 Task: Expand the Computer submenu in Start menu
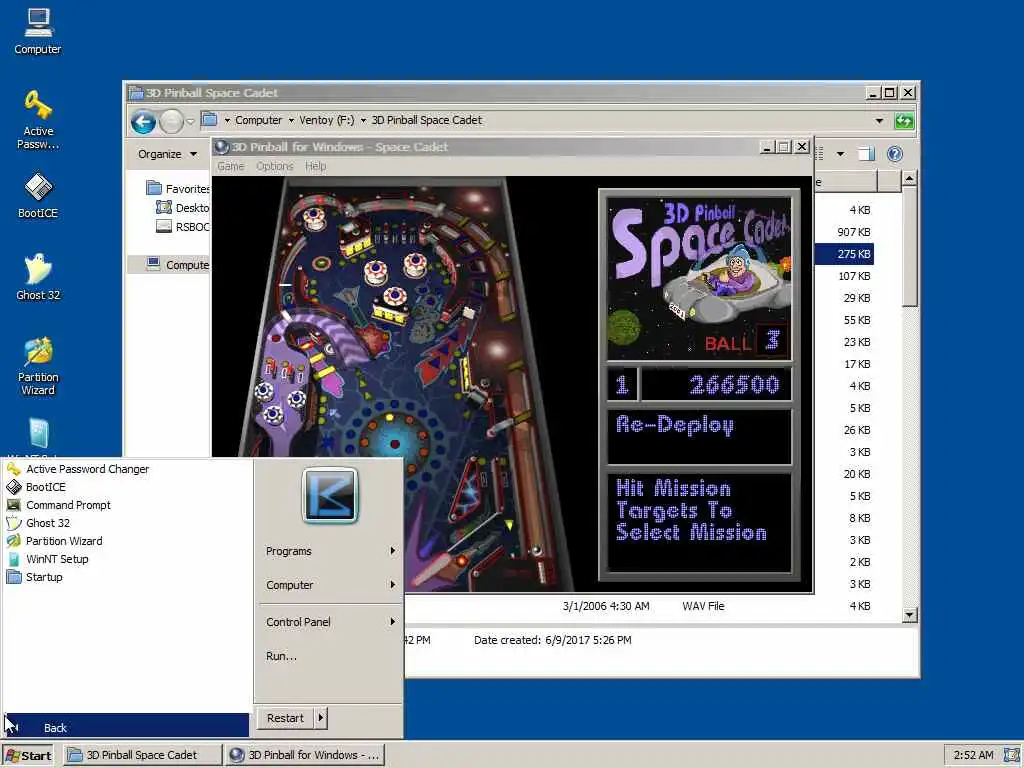pos(330,585)
